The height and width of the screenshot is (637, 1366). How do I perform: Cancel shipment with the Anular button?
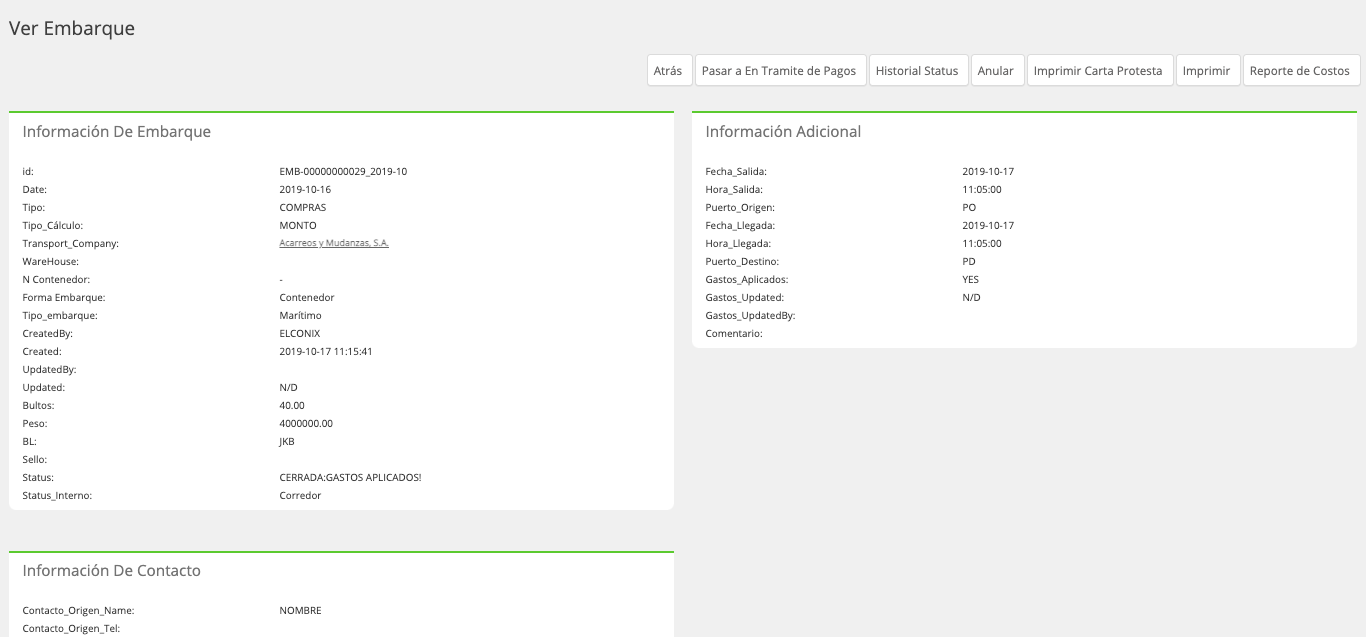pos(997,71)
